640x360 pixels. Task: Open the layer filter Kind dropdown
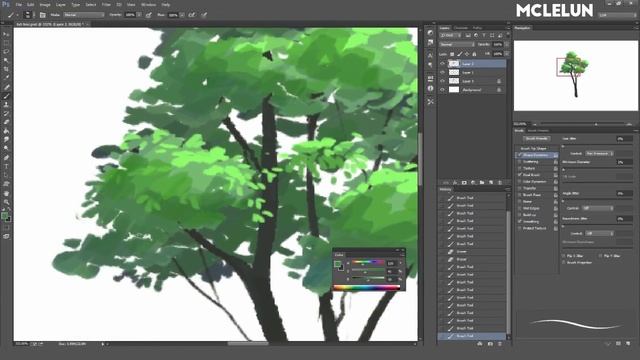coord(451,36)
